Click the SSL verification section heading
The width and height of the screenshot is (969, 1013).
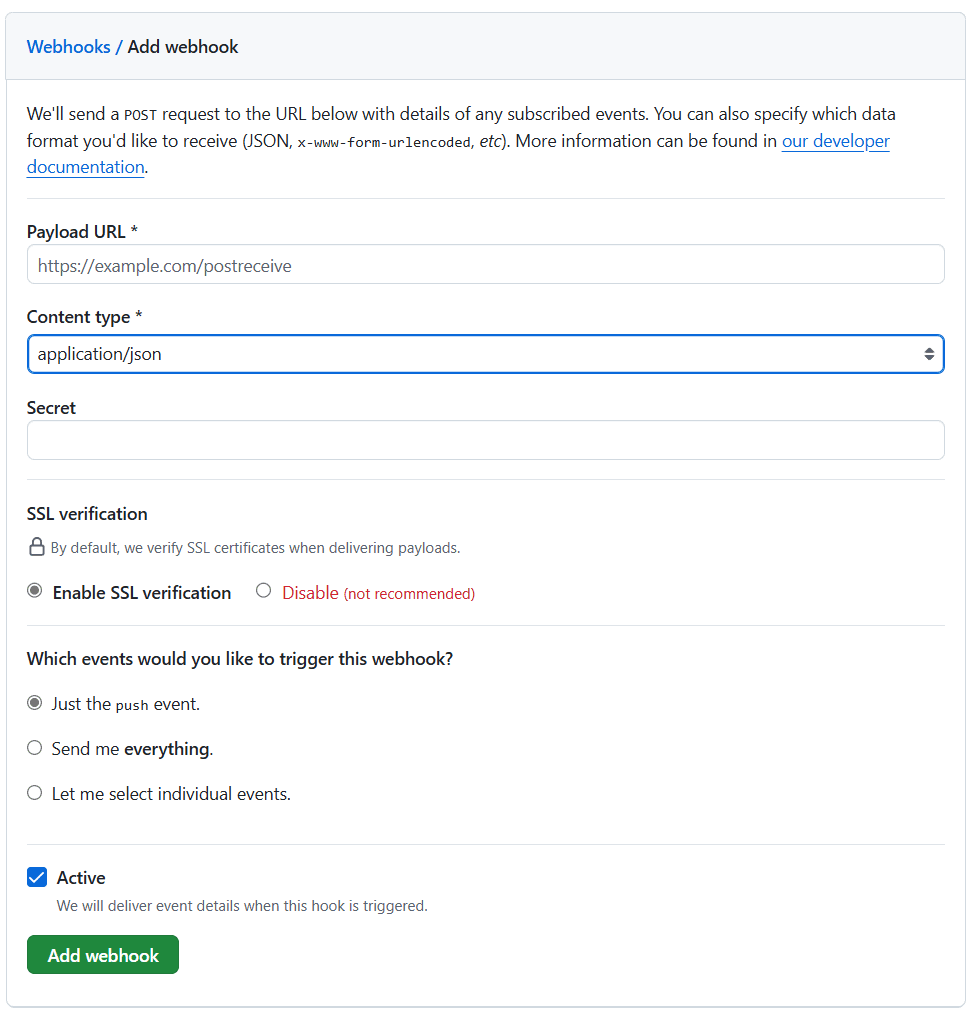click(x=87, y=513)
